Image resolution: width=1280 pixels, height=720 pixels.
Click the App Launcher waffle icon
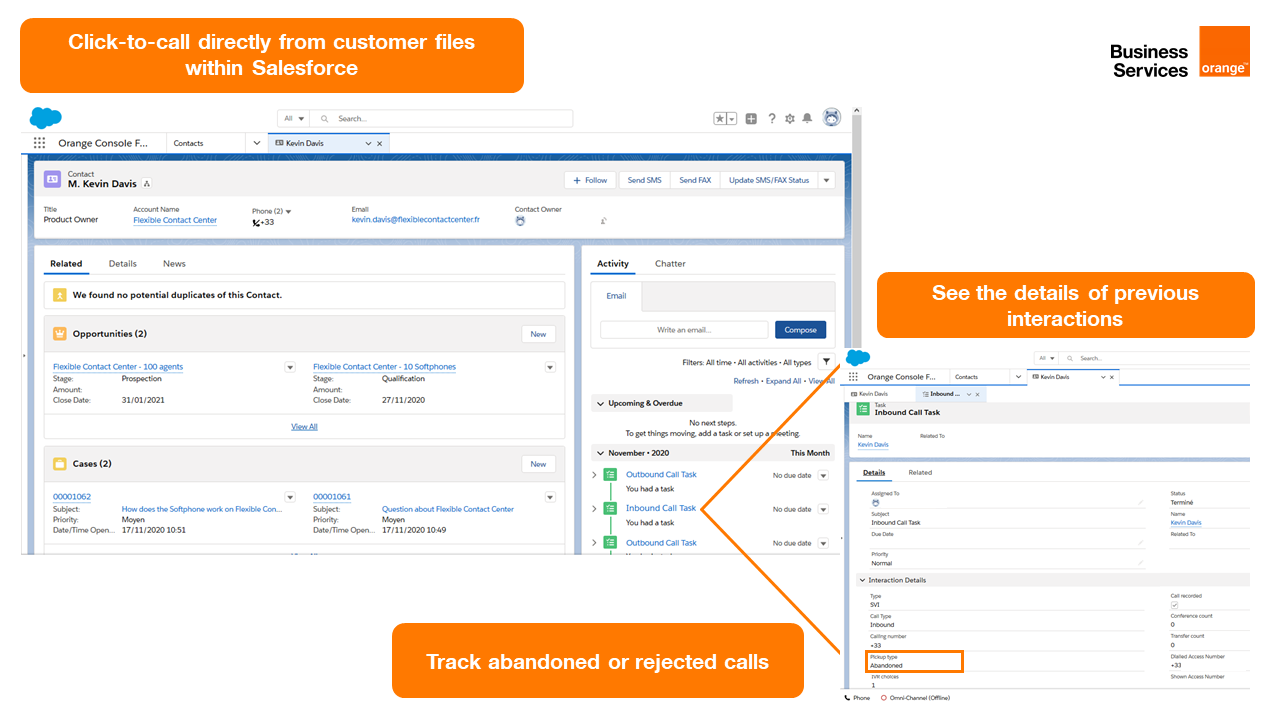pyautogui.click(x=39, y=142)
